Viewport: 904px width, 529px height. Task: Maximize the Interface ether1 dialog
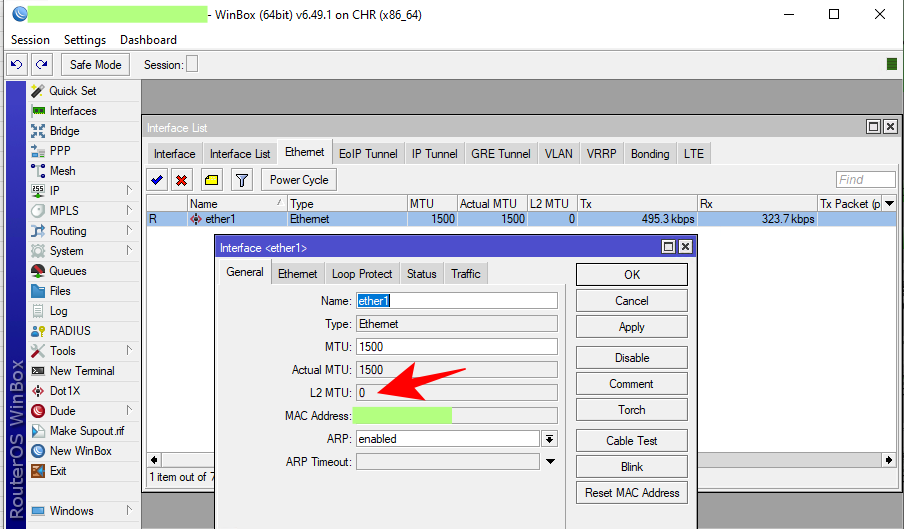click(x=668, y=247)
